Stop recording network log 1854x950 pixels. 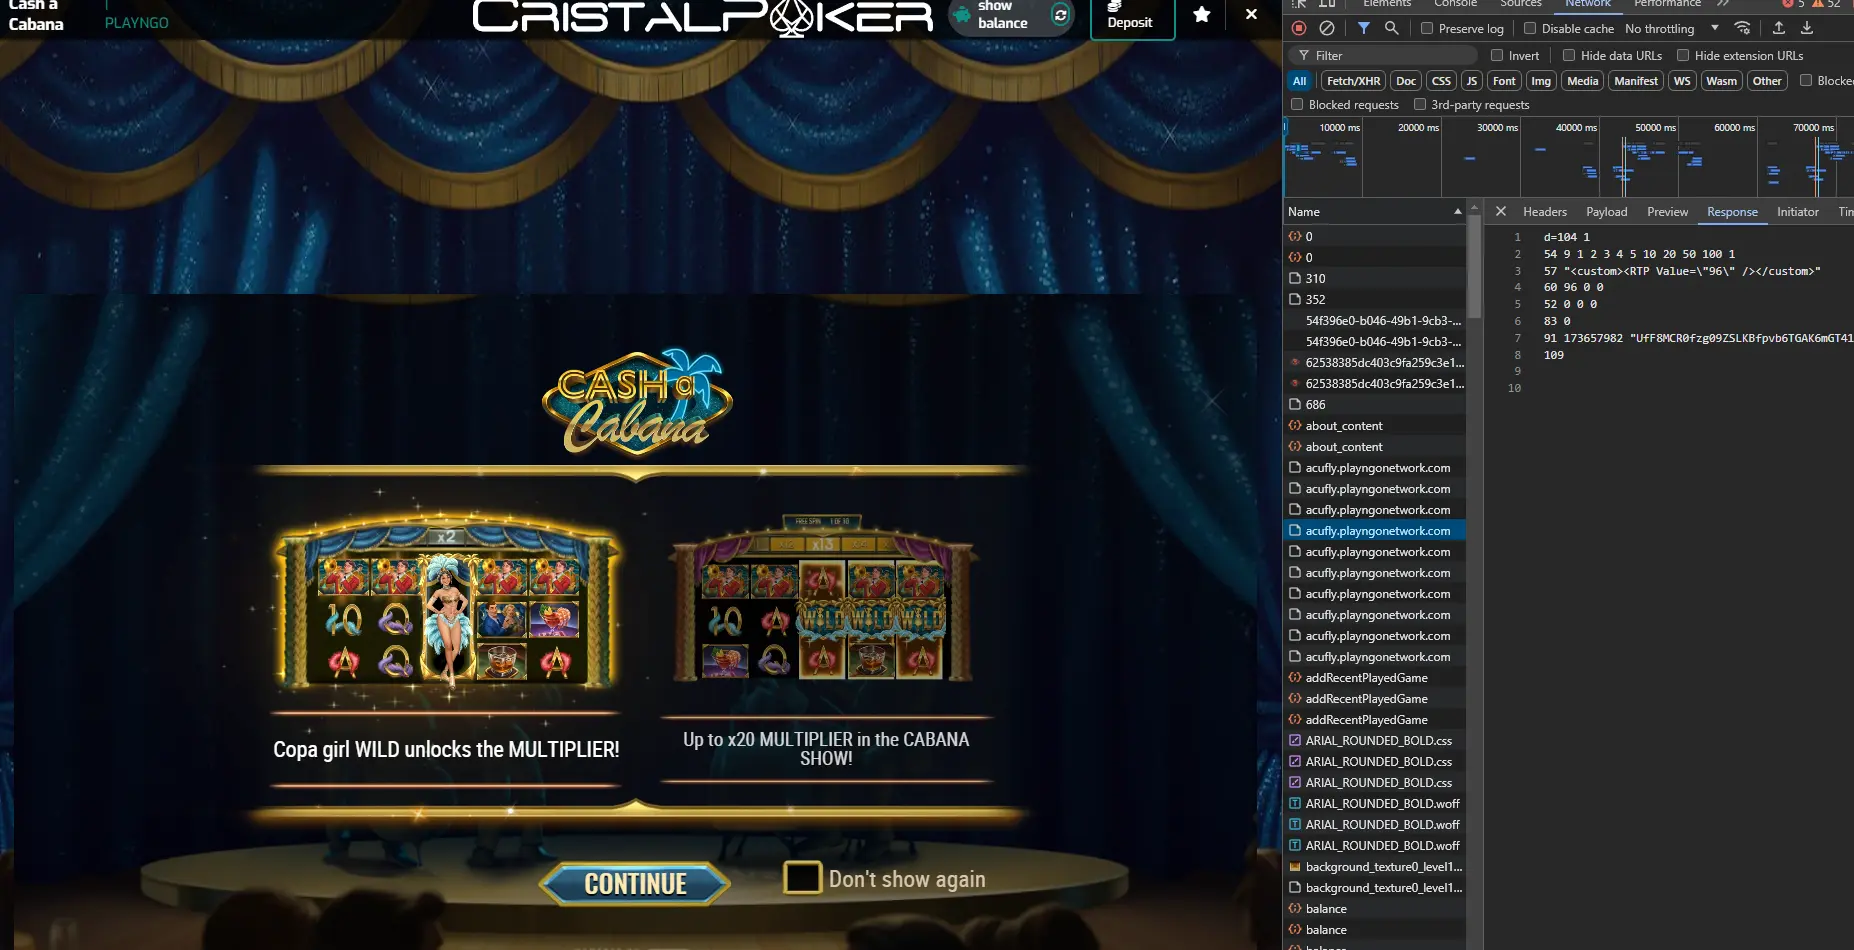[1298, 28]
